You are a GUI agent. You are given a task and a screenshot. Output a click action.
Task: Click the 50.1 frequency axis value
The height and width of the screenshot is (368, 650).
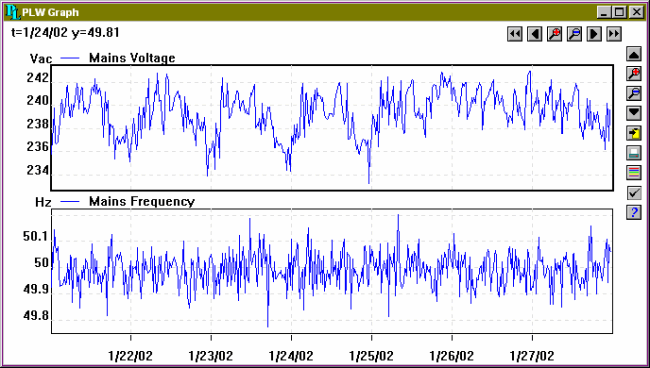coord(36,236)
